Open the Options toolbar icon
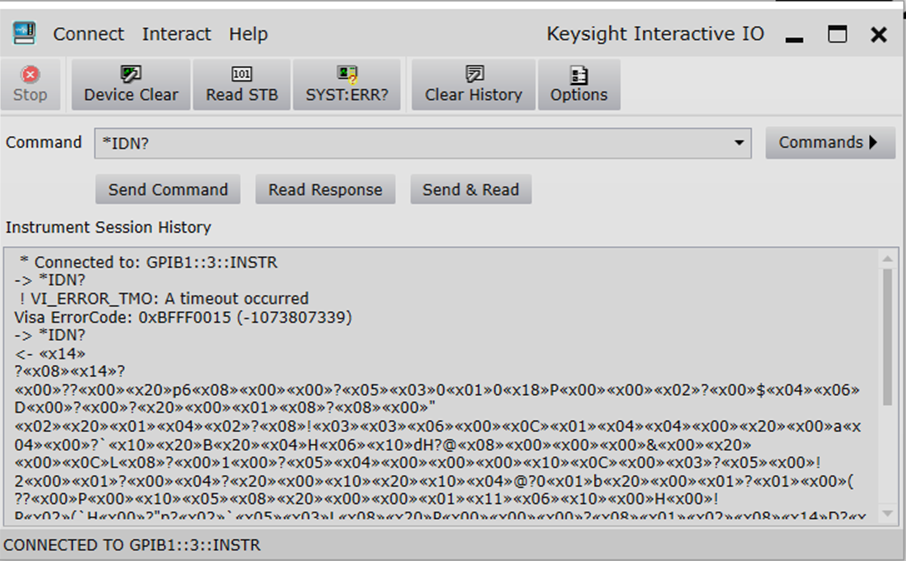Image resolution: width=906 pixels, height=561 pixels. (x=578, y=75)
